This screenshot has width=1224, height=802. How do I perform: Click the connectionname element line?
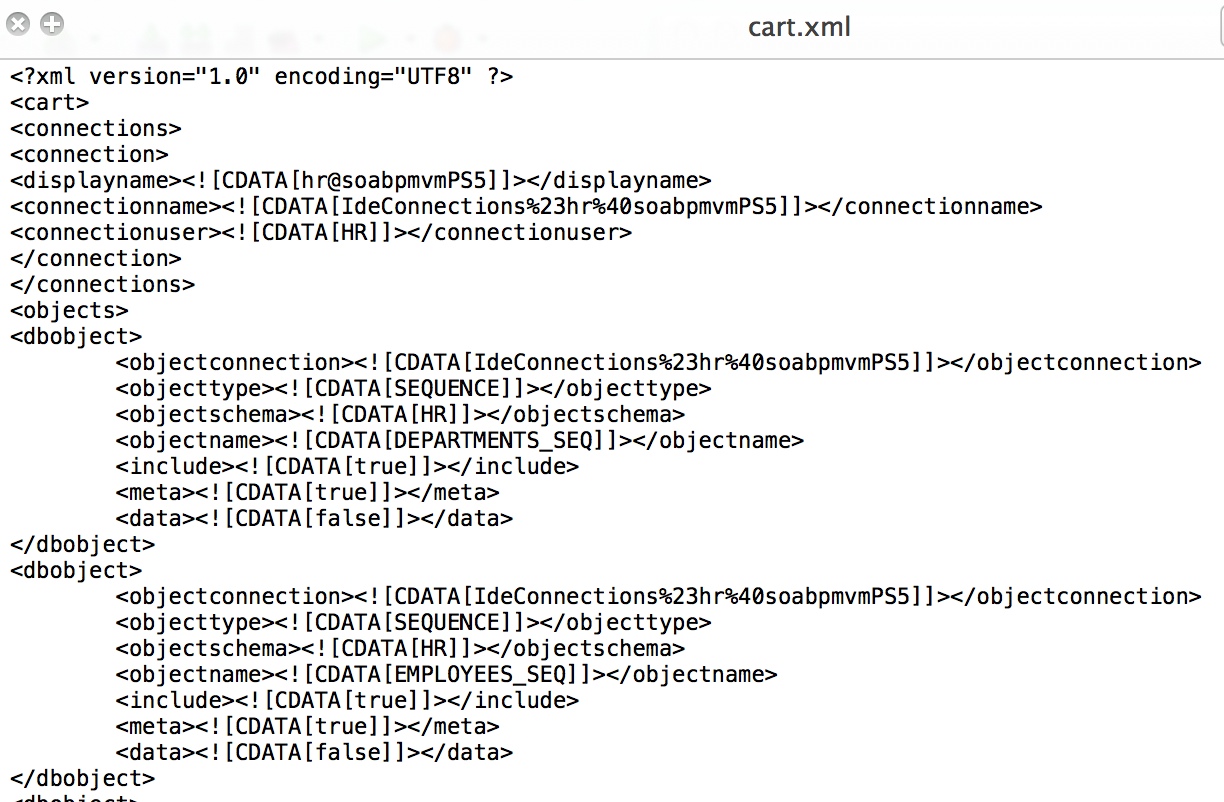(526, 206)
